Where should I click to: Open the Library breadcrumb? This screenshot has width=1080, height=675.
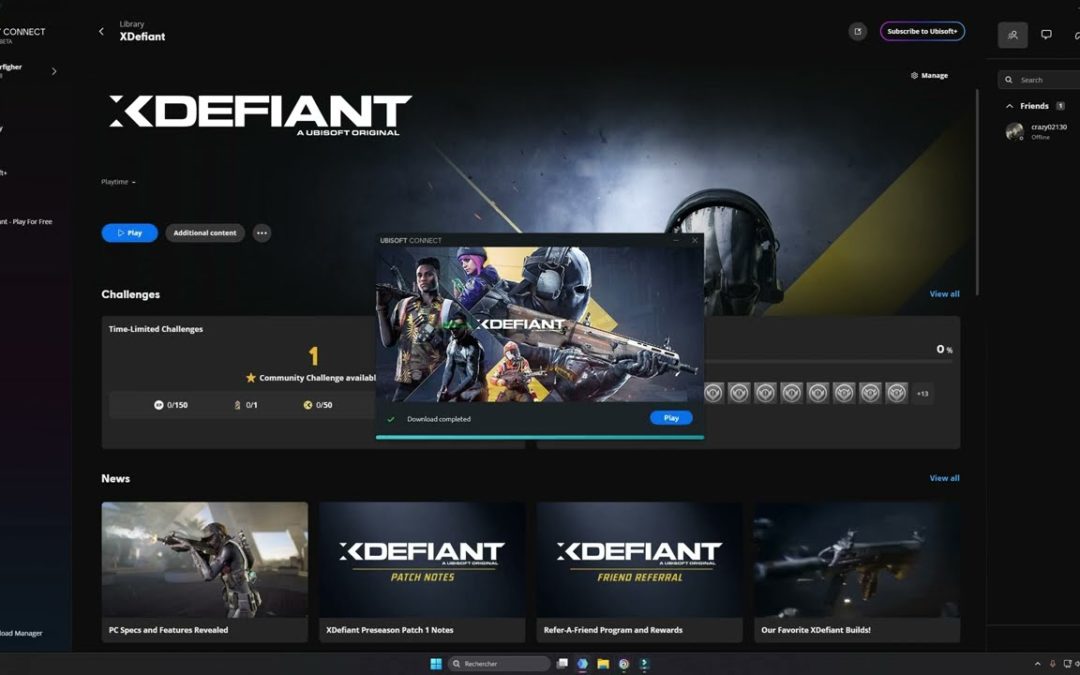pos(132,23)
